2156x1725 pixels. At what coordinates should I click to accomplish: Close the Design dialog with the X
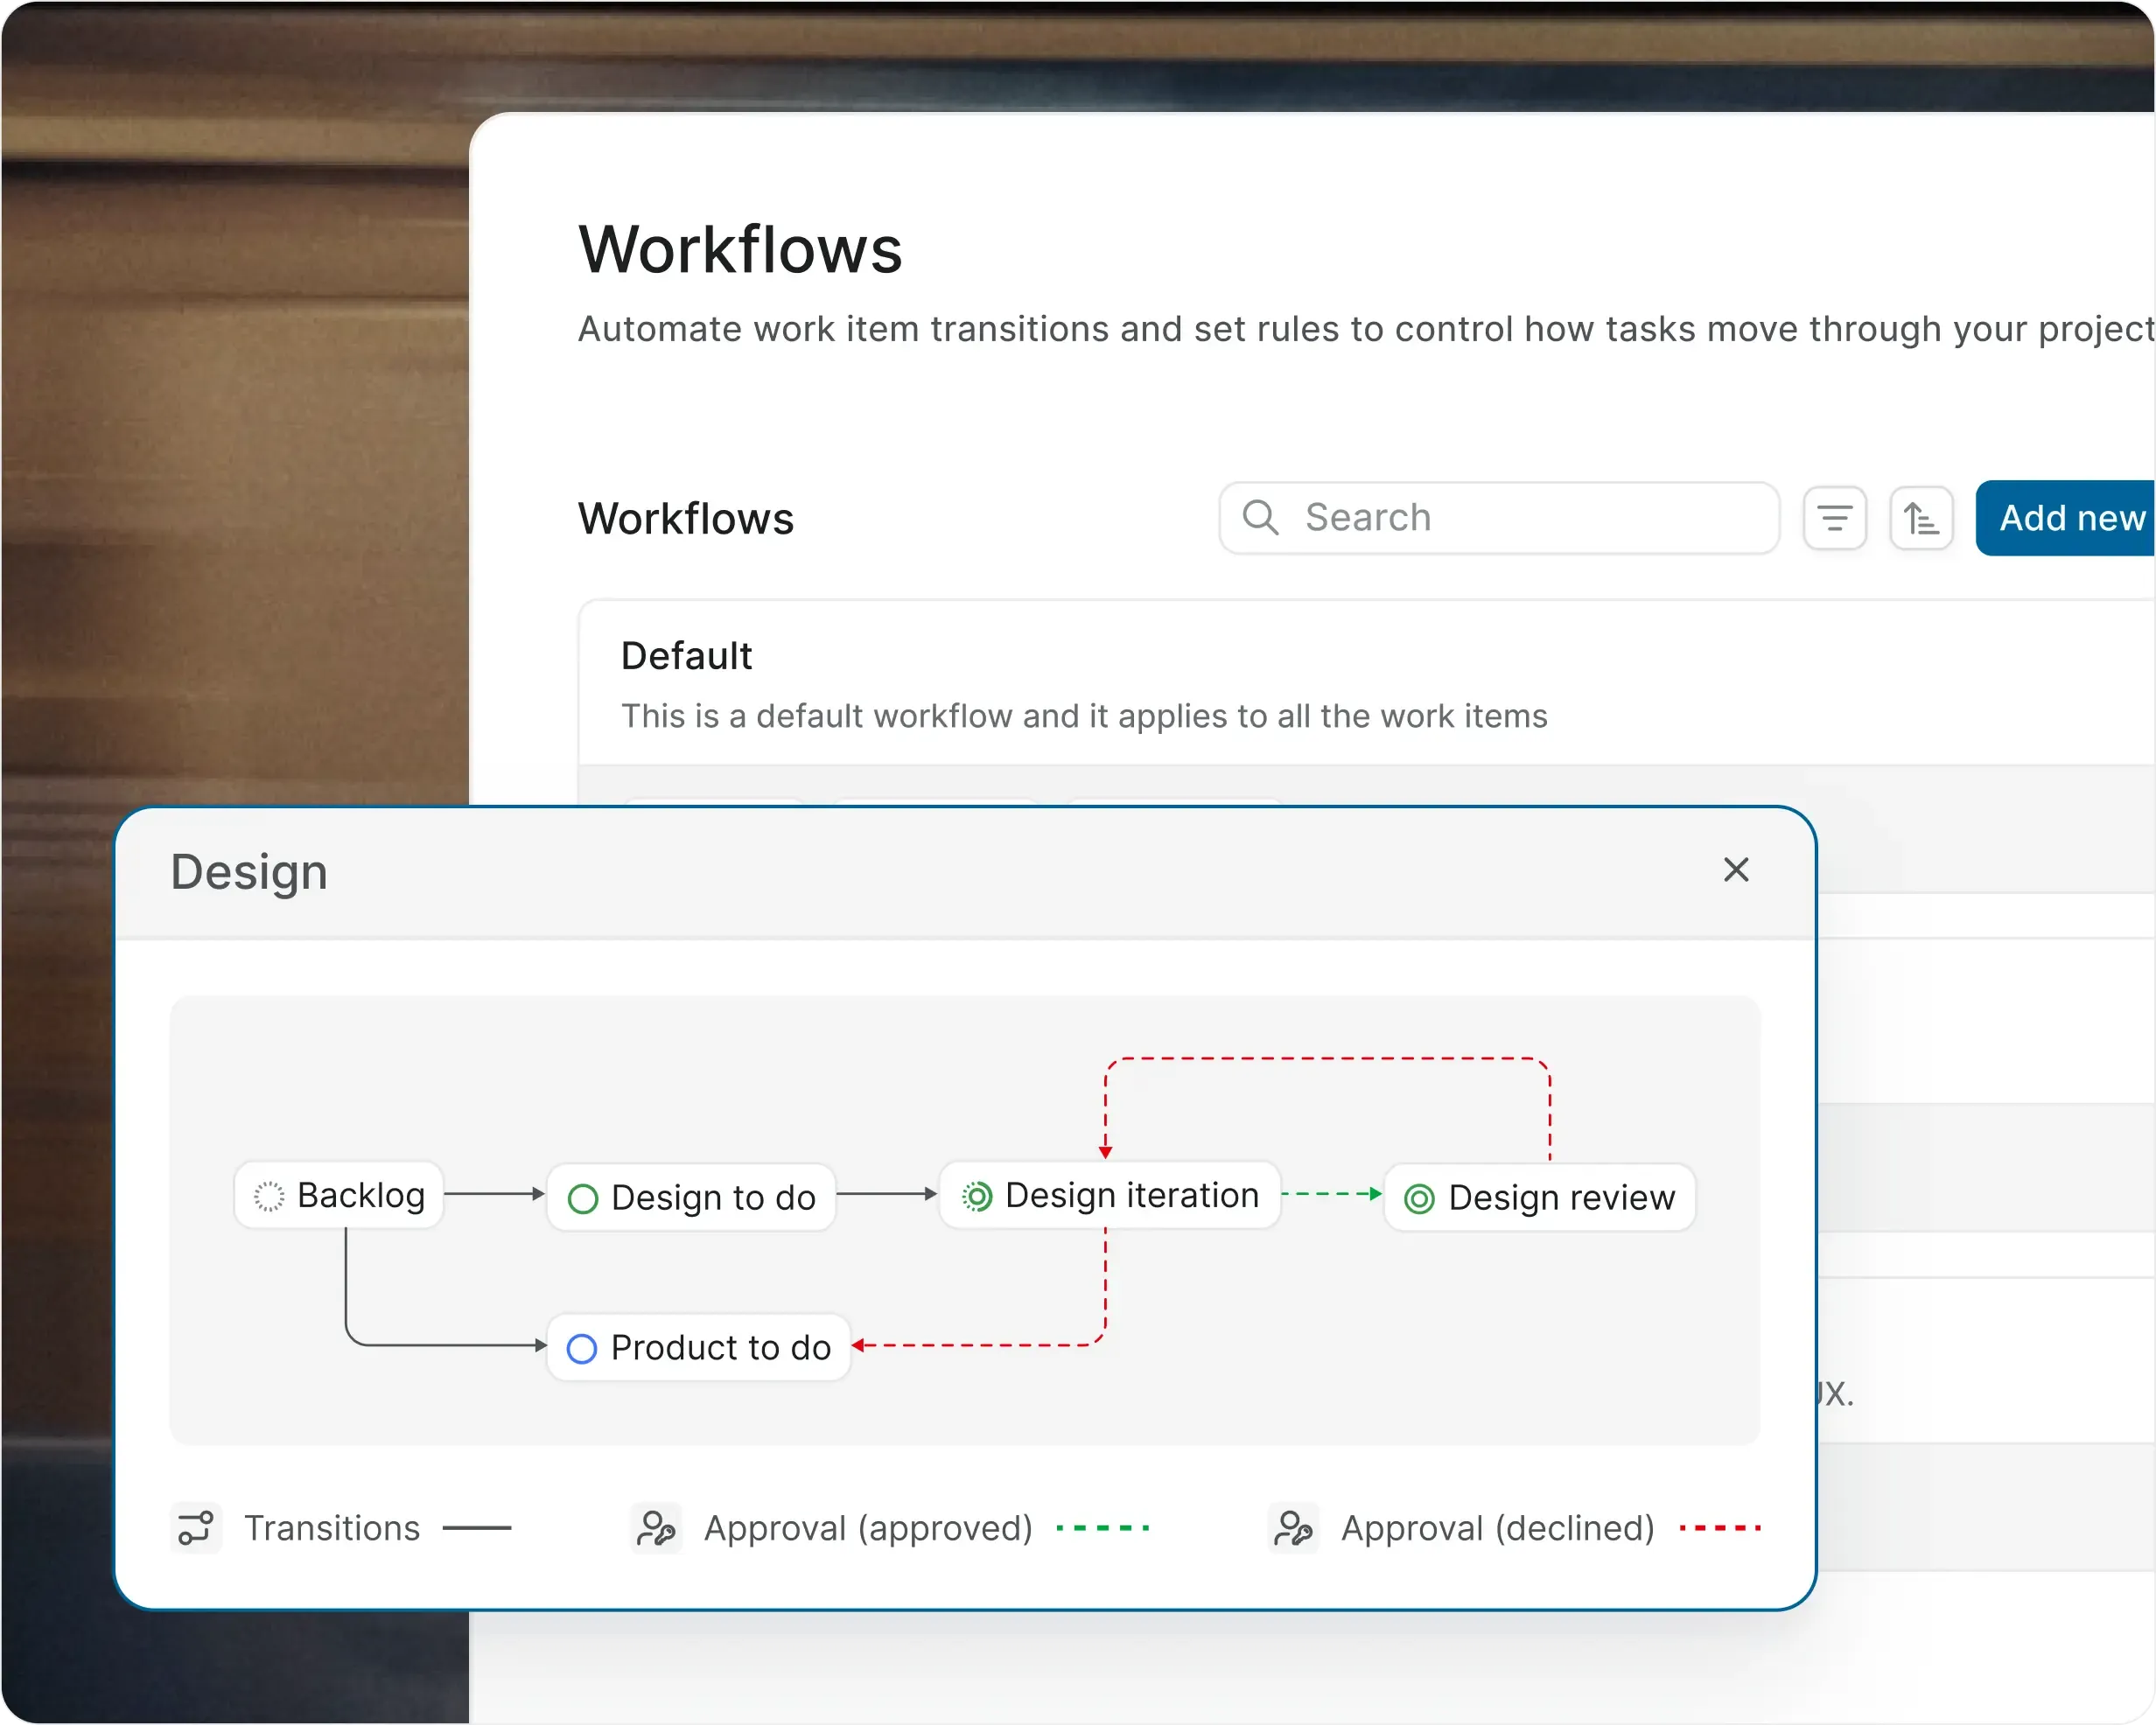pyautogui.click(x=1736, y=870)
